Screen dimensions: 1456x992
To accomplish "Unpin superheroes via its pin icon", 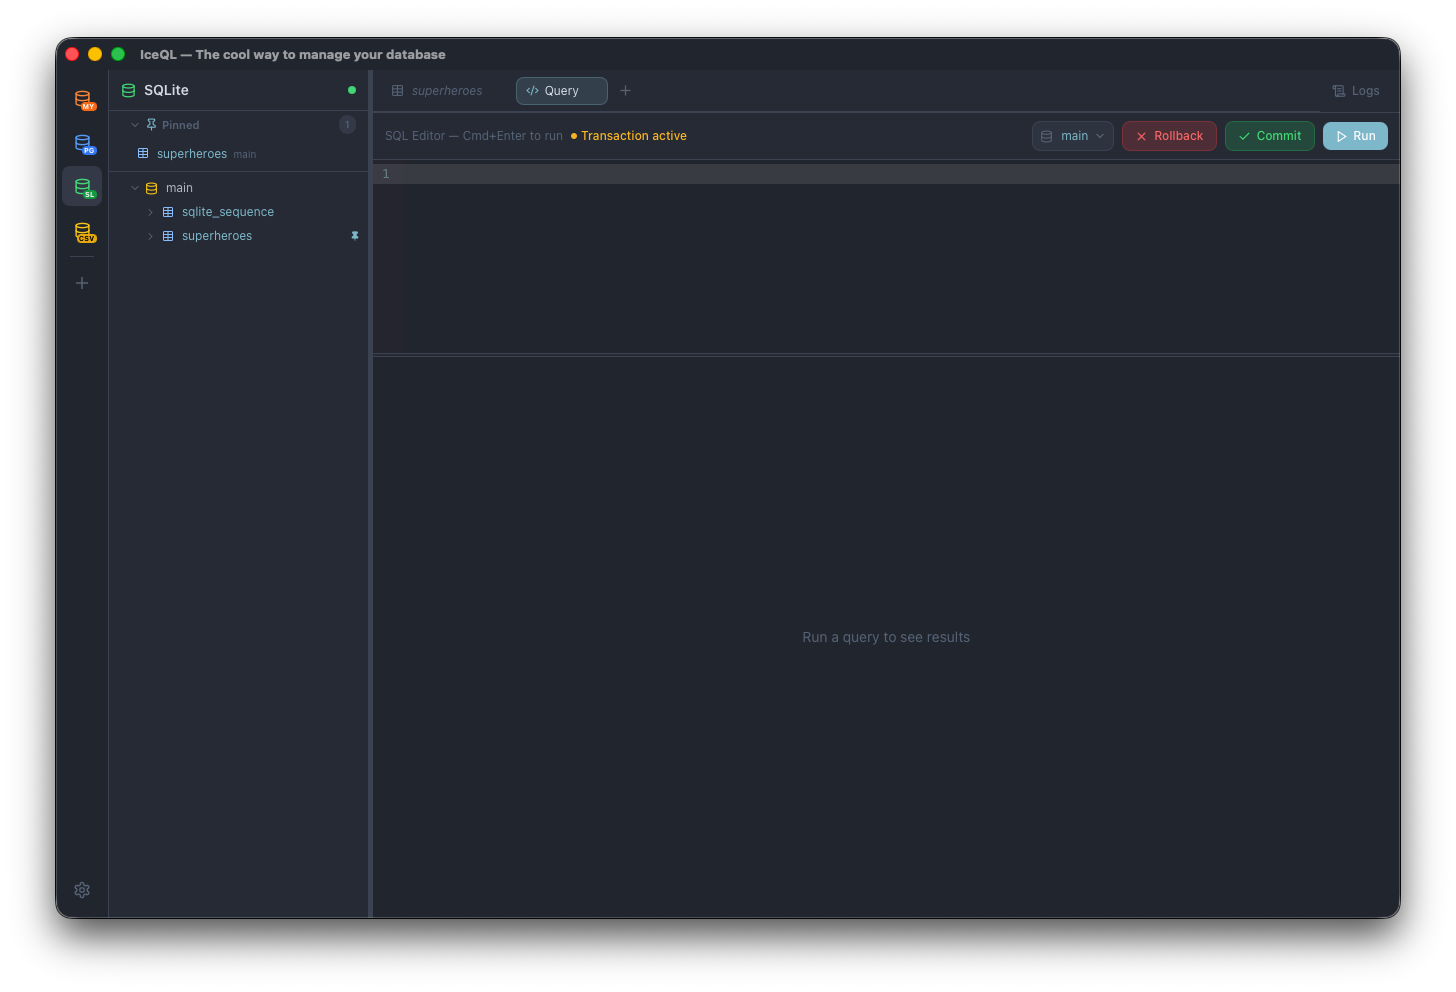I will pyautogui.click(x=354, y=236).
